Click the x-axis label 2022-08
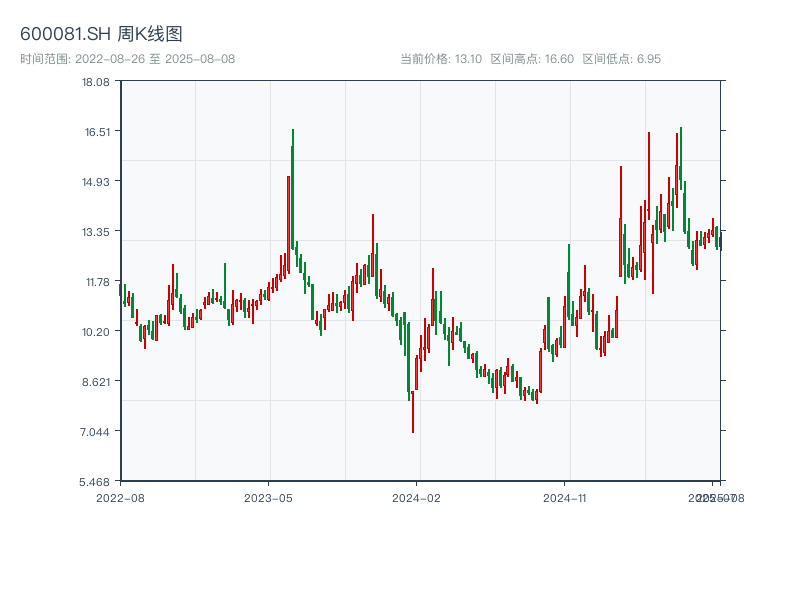 [x=120, y=498]
